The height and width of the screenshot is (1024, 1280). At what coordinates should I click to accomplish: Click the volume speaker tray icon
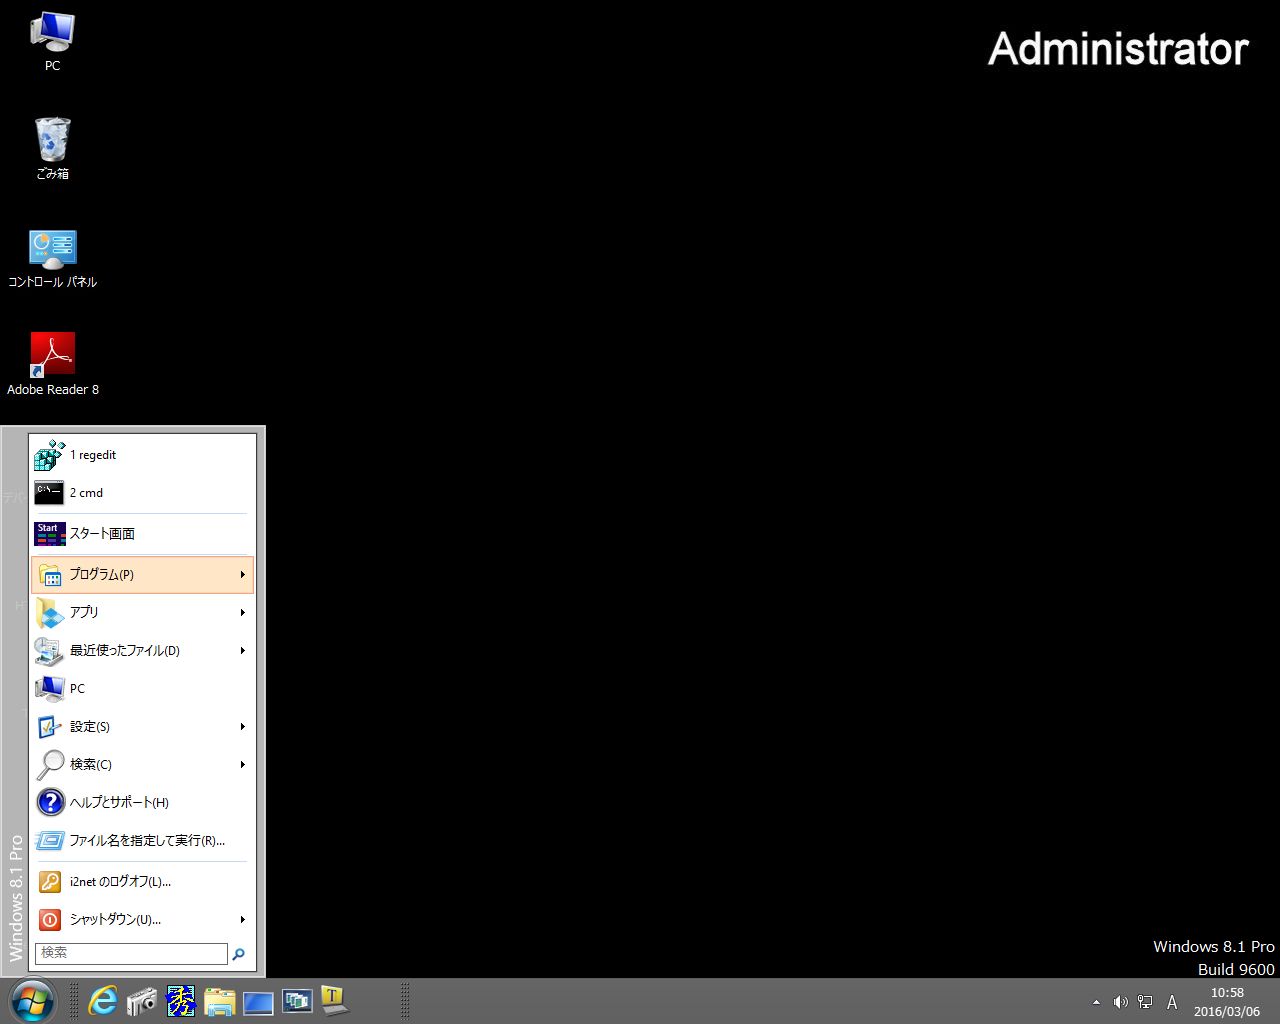pos(1120,1002)
